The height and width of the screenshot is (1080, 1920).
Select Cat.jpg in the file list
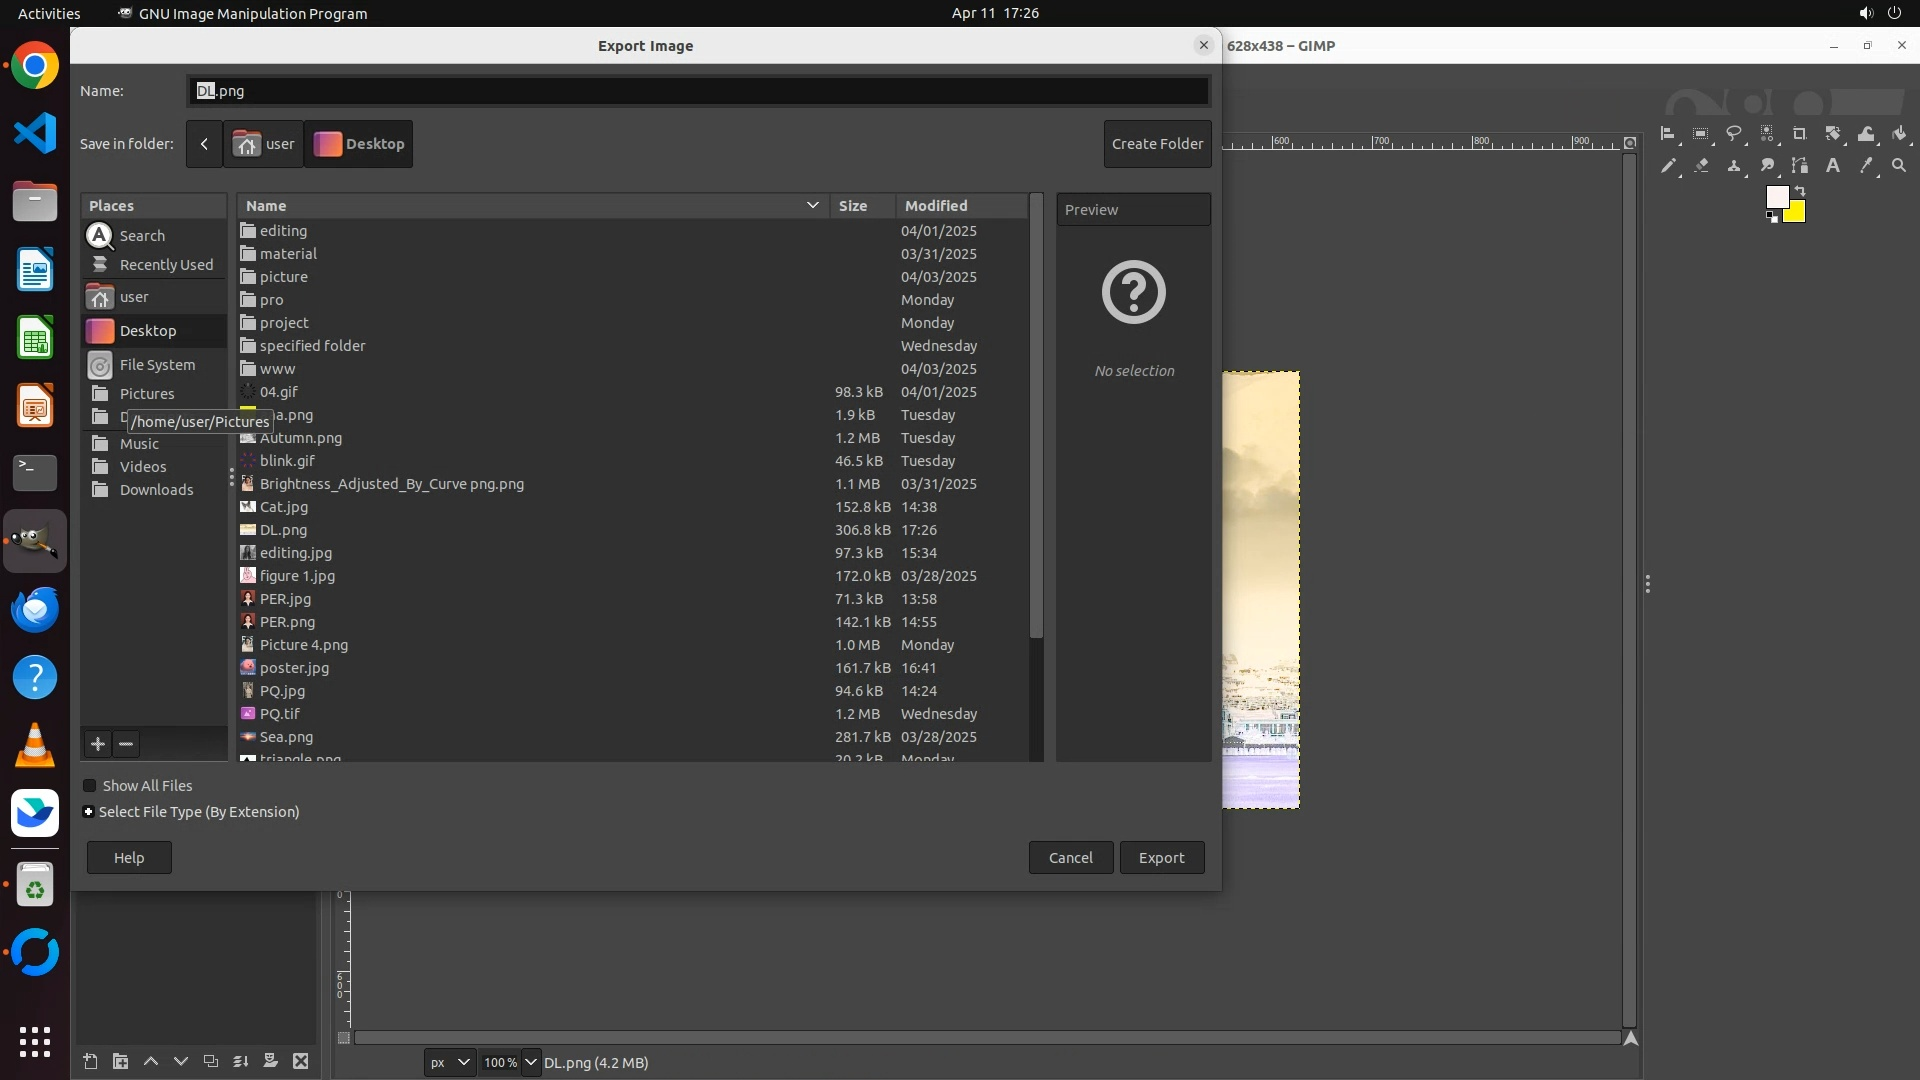point(284,507)
